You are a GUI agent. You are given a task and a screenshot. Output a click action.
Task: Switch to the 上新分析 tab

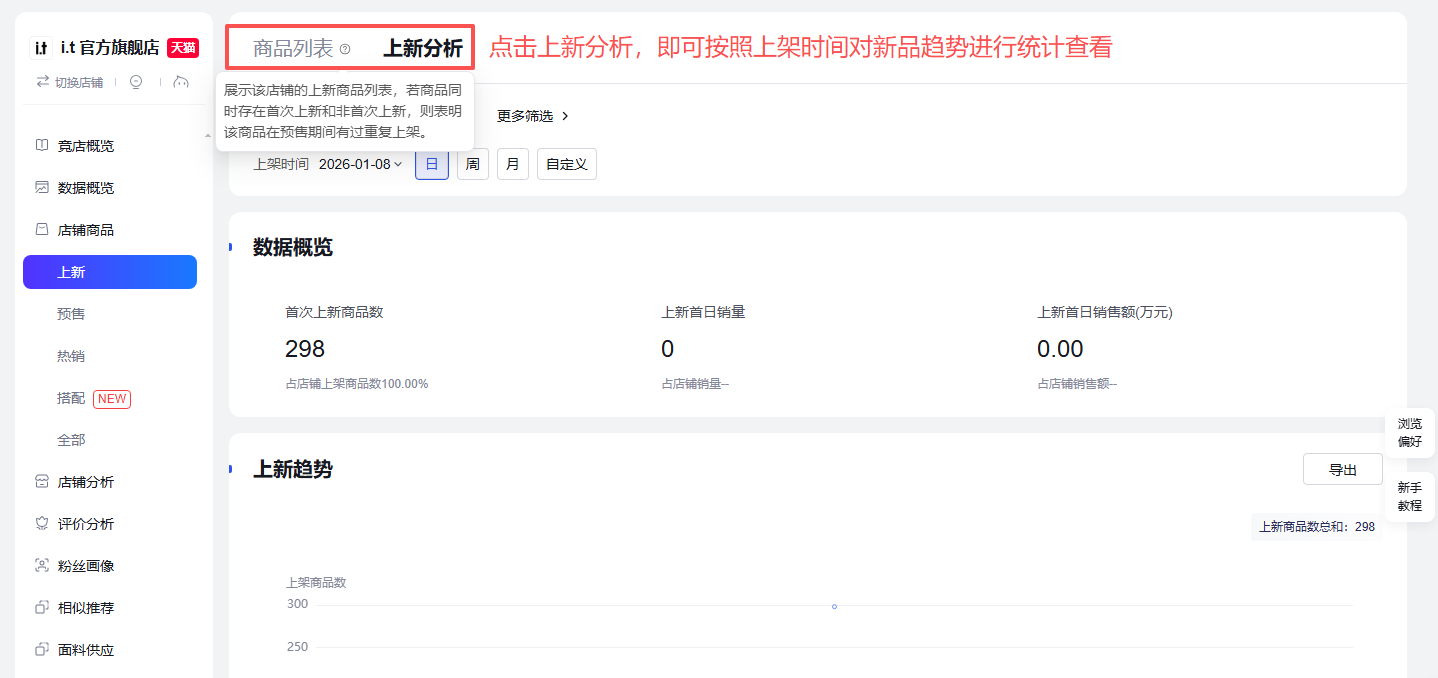[x=423, y=48]
